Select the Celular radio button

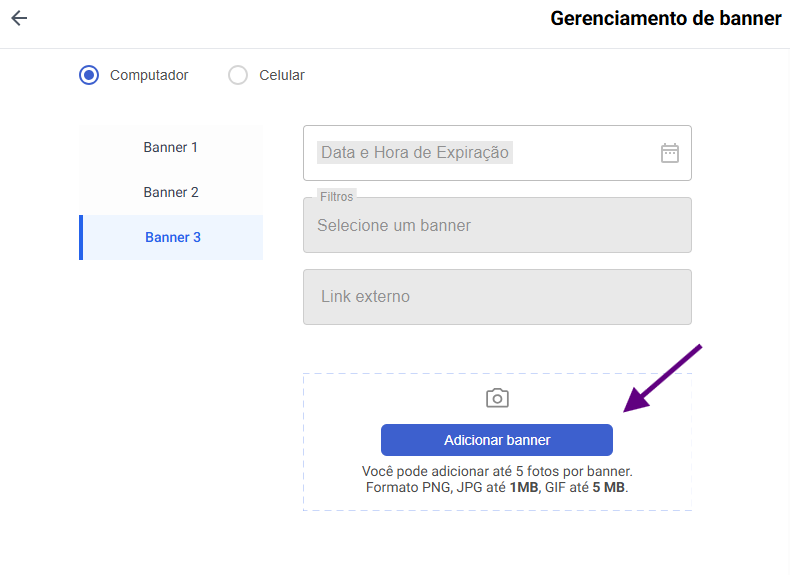coord(238,75)
